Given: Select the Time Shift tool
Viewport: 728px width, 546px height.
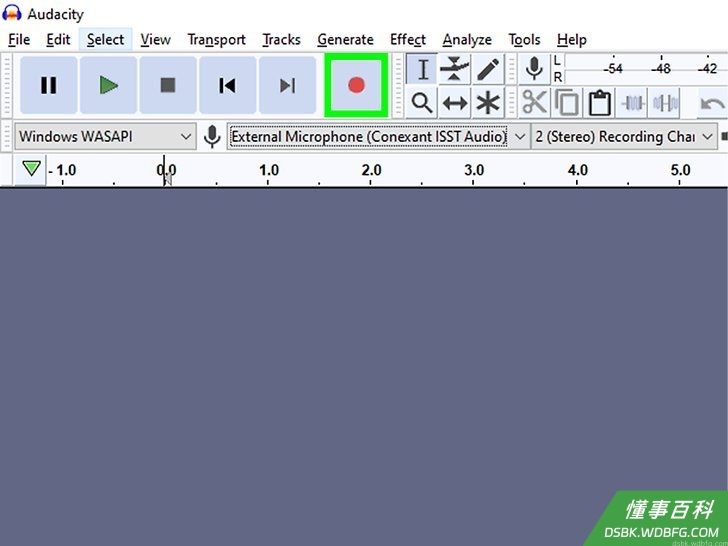Looking at the screenshot, I should (x=455, y=103).
